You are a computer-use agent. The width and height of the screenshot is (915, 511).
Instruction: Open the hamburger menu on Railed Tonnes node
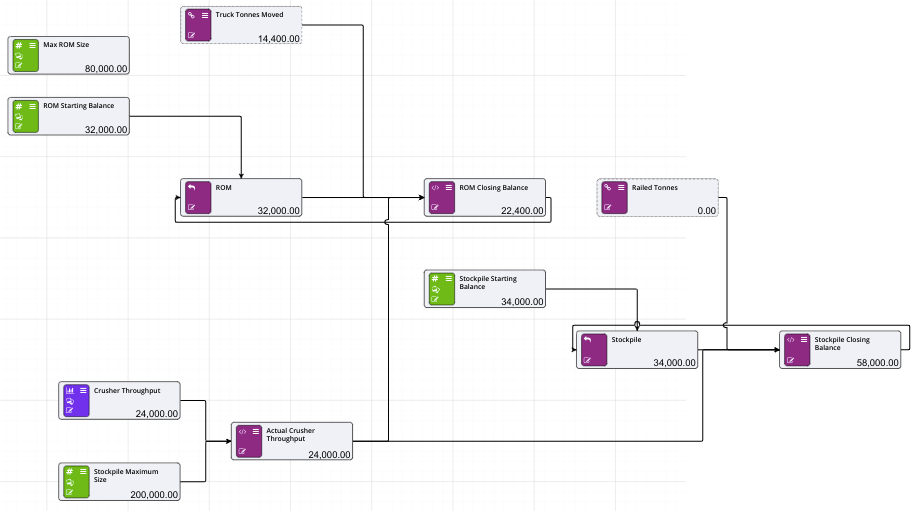[x=620, y=188]
